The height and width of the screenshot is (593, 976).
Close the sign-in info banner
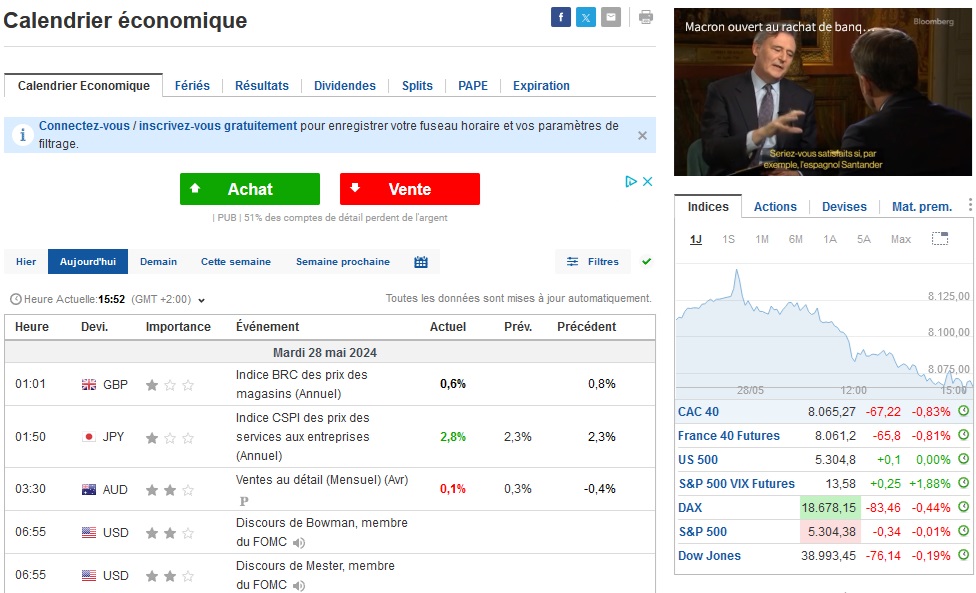point(642,136)
